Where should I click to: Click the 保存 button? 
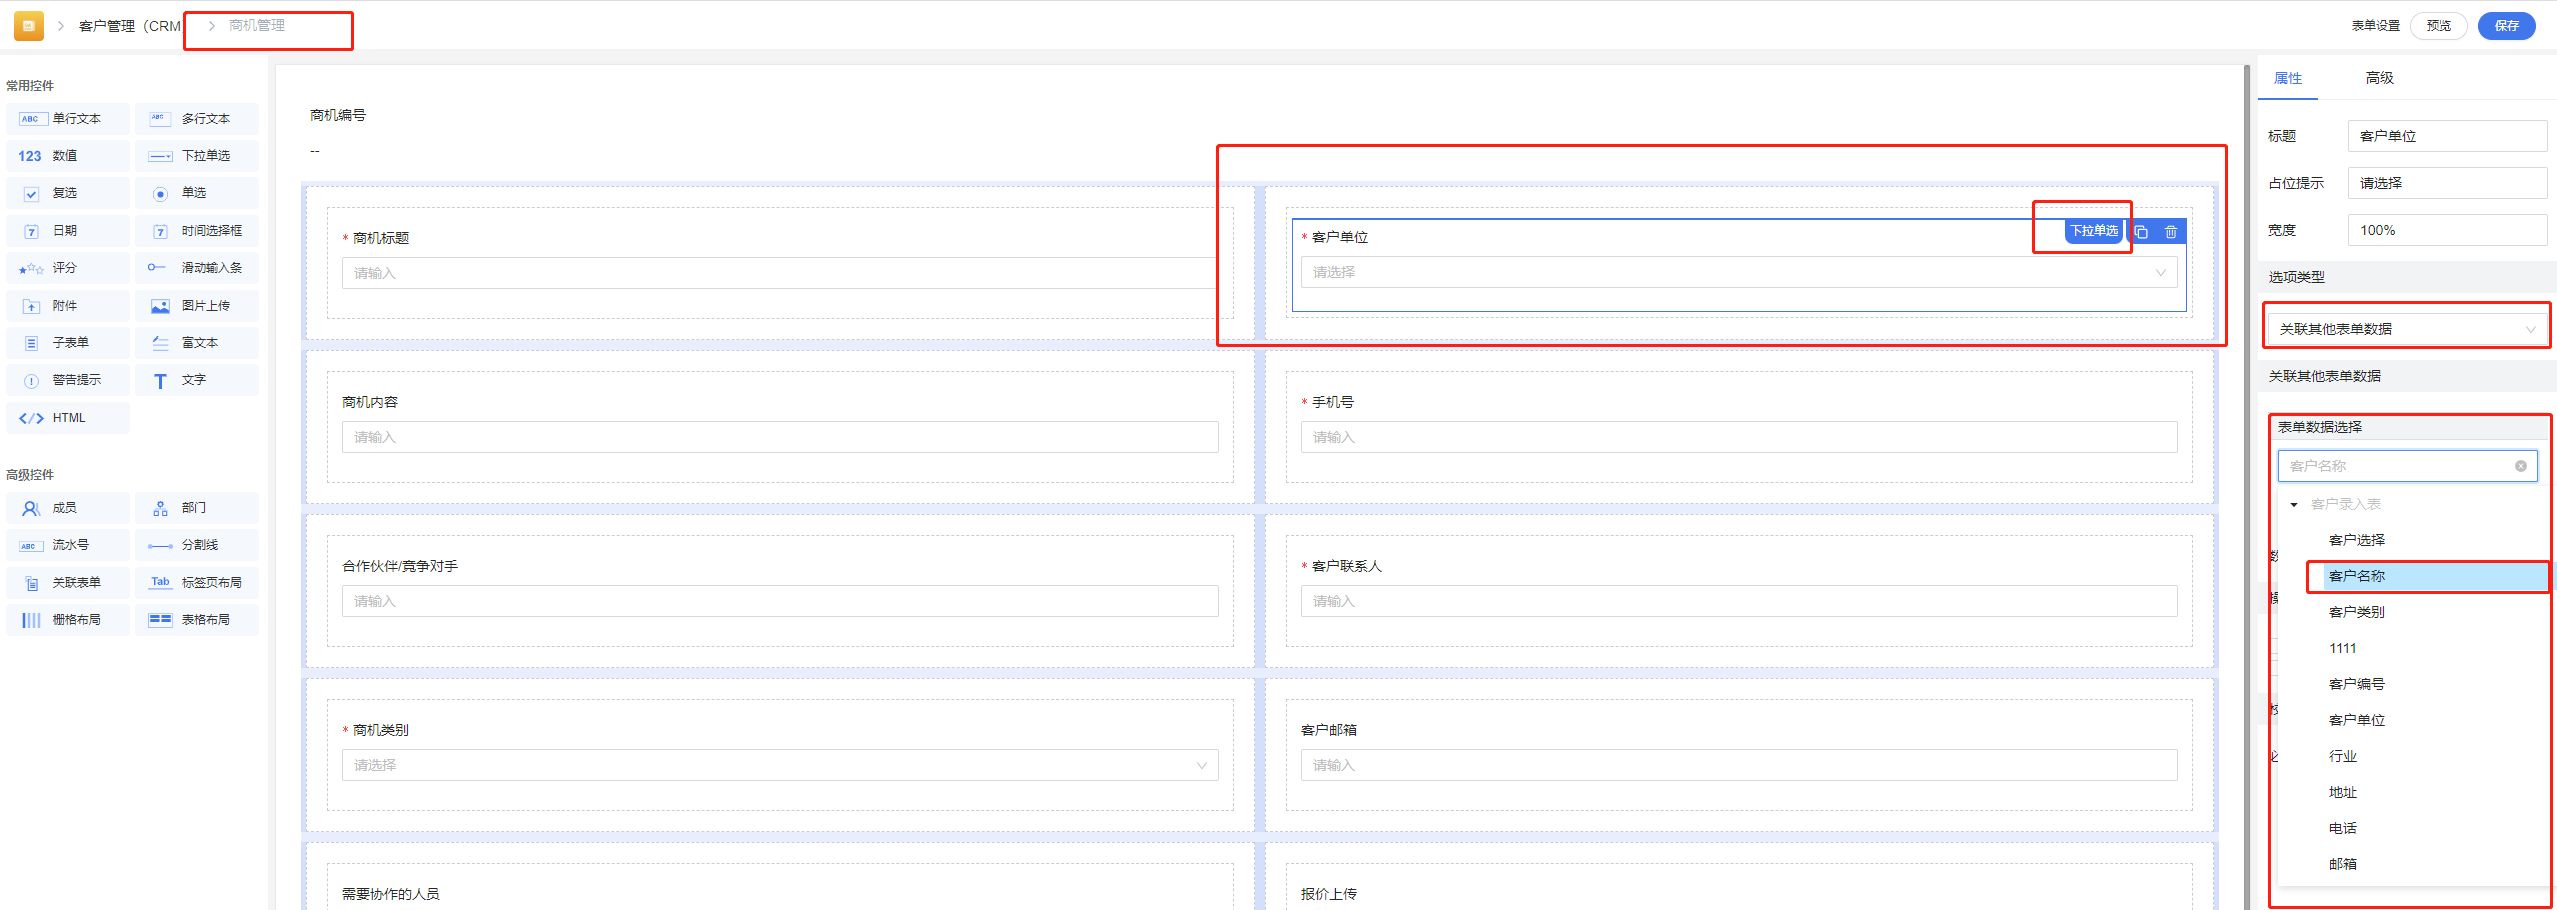pos(2506,26)
